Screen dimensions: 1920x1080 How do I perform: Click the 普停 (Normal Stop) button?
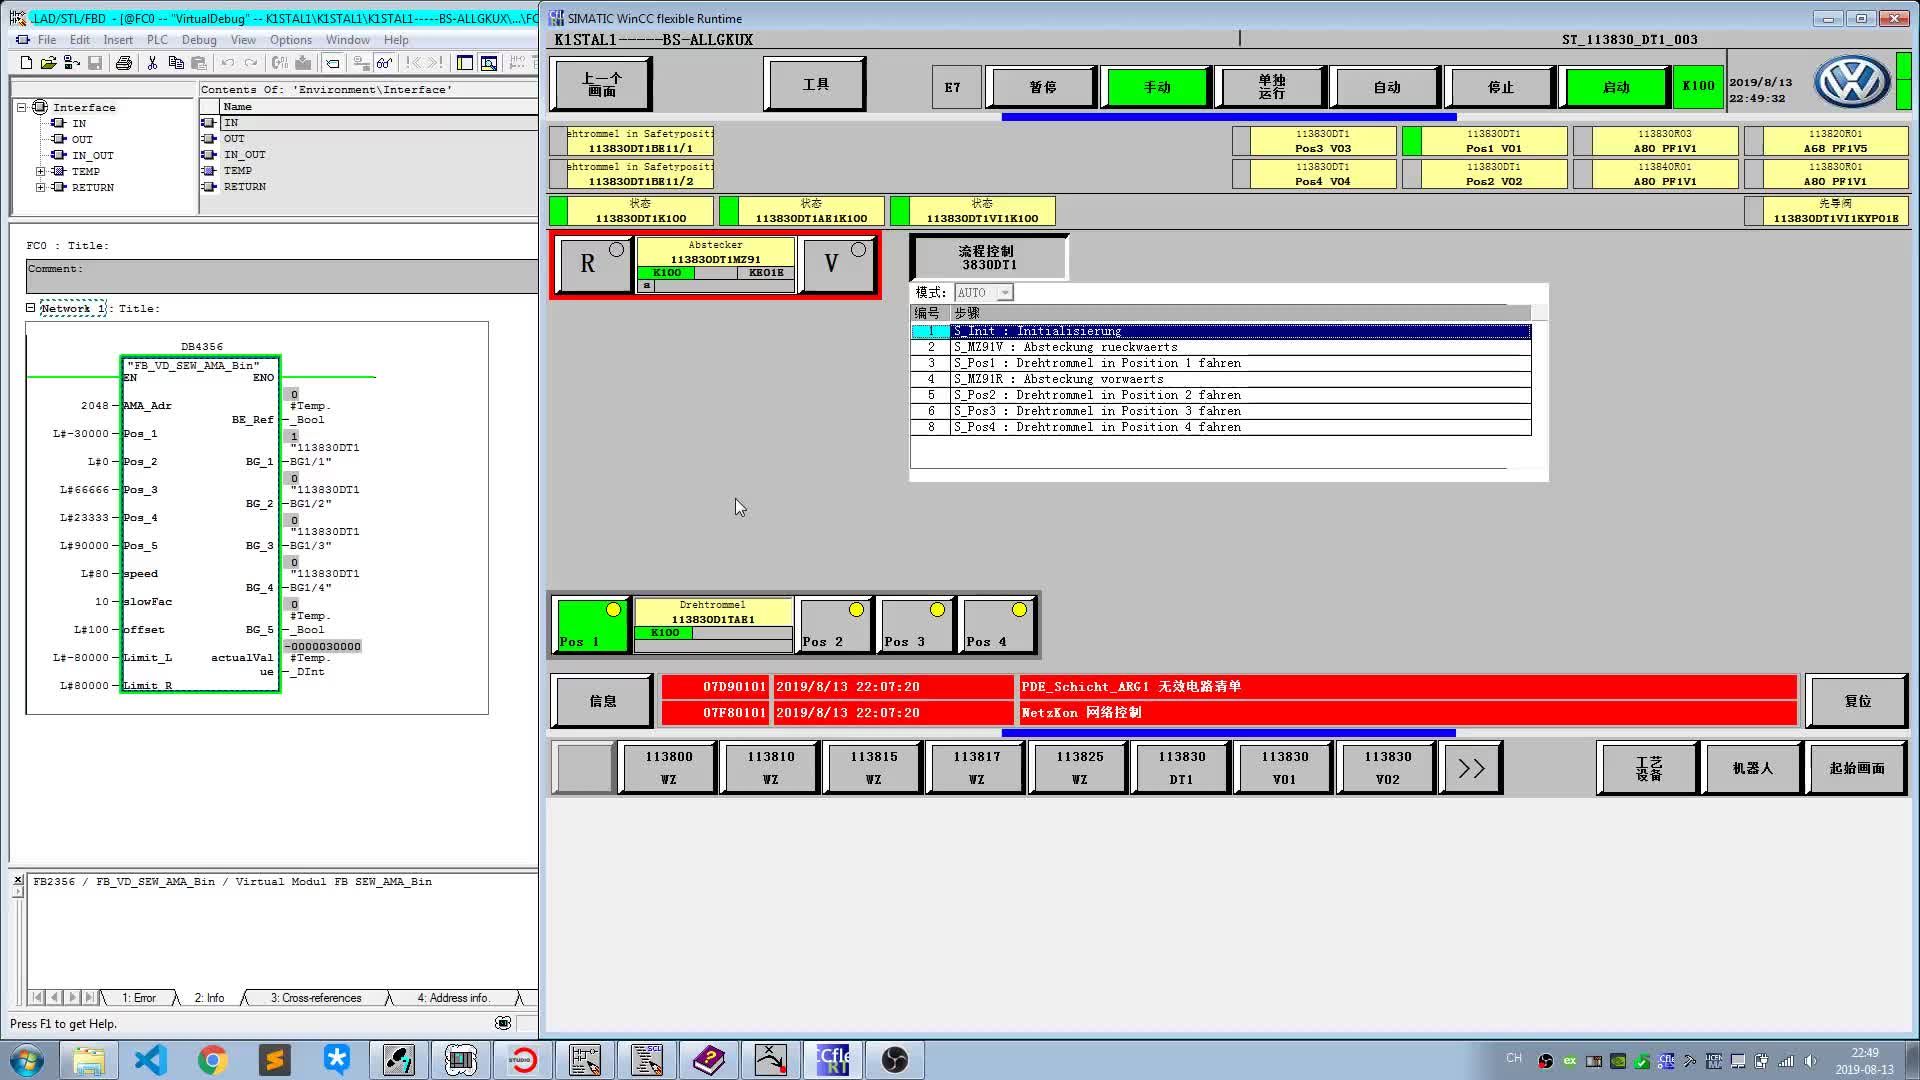tap(1042, 86)
